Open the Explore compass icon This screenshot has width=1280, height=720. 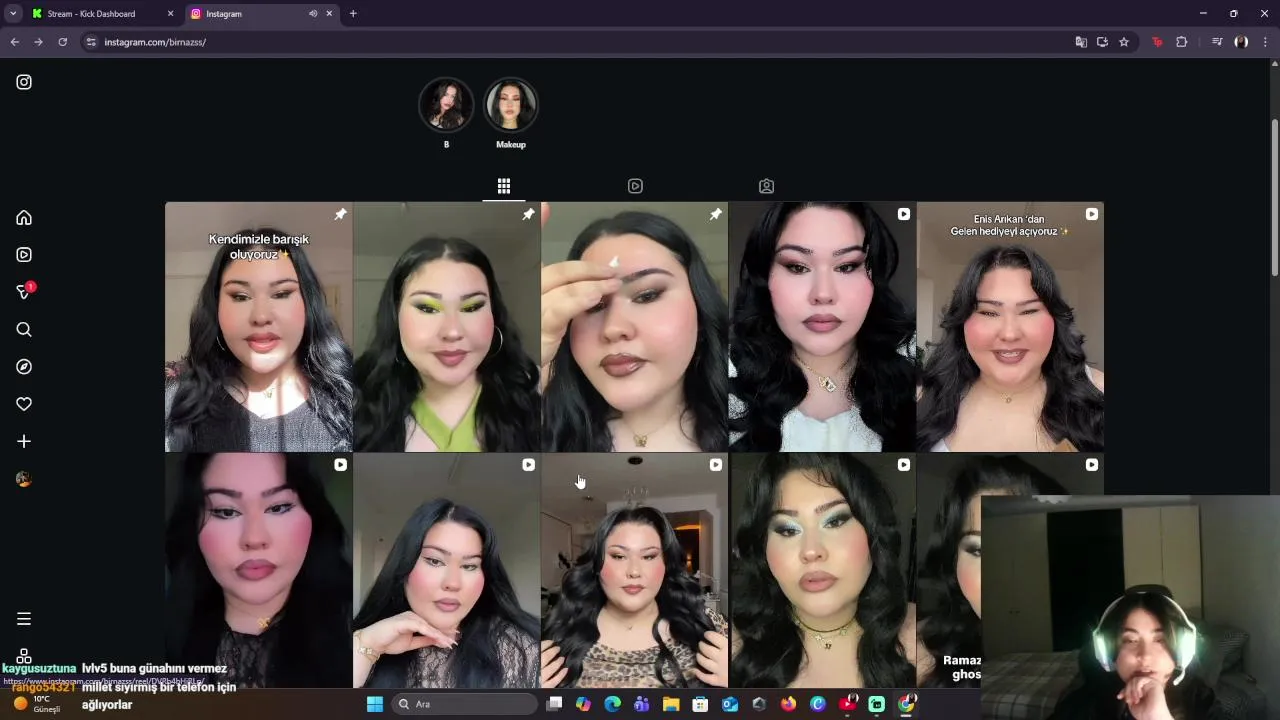pos(24,367)
